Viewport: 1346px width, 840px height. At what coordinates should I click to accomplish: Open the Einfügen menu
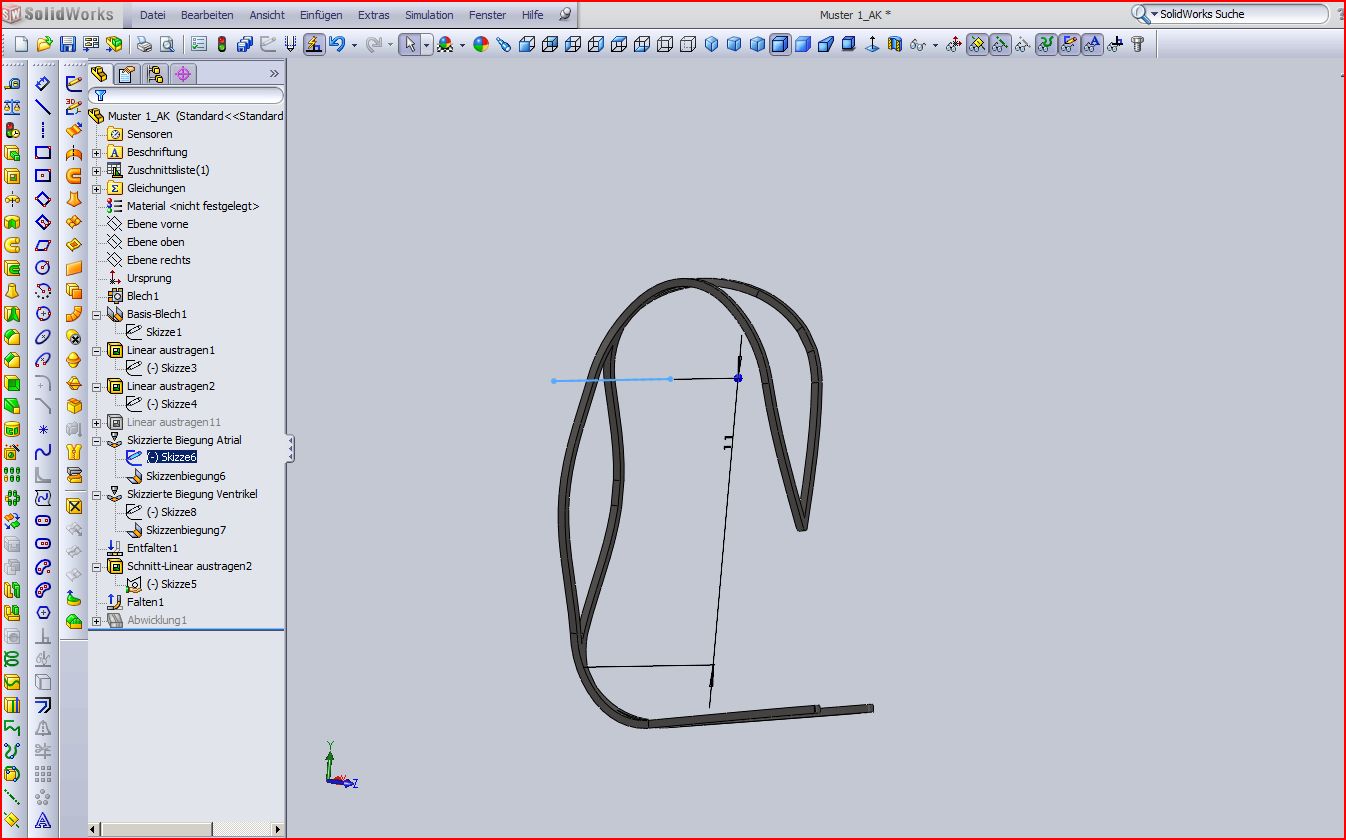pyautogui.click(x=320, y=15)
